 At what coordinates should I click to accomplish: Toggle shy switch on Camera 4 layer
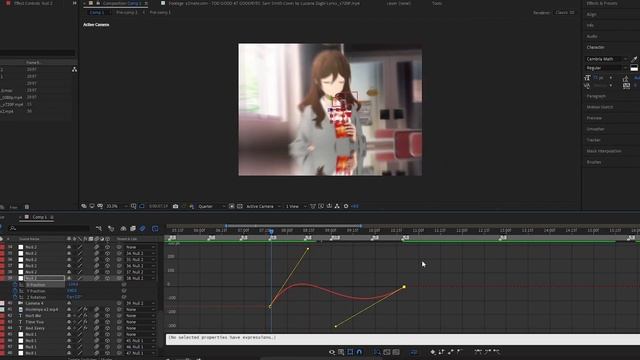click(69, 303)
